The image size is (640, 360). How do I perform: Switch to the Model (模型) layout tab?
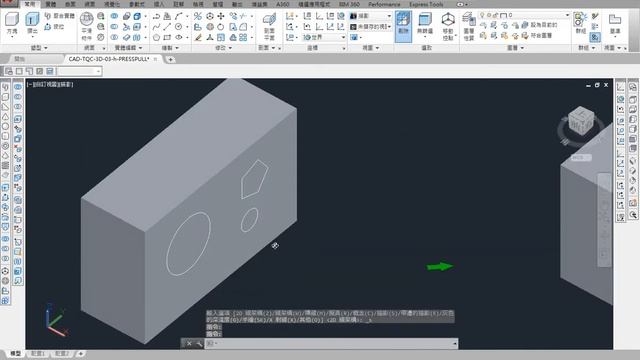click(x=16, y=353)
